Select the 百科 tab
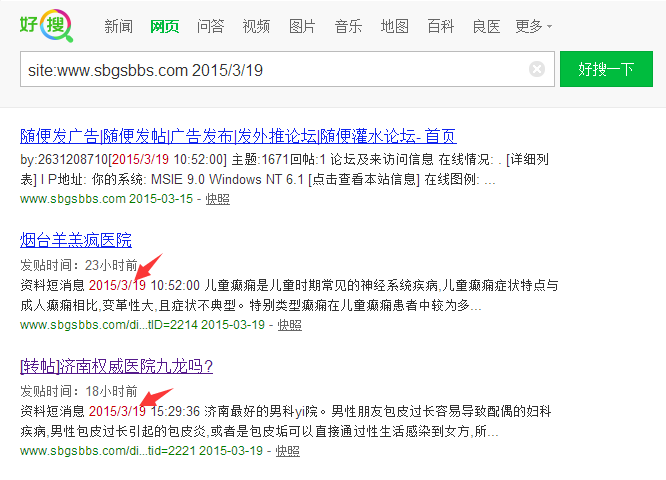Viewport: 666px width, 480px height. point(441,26)
